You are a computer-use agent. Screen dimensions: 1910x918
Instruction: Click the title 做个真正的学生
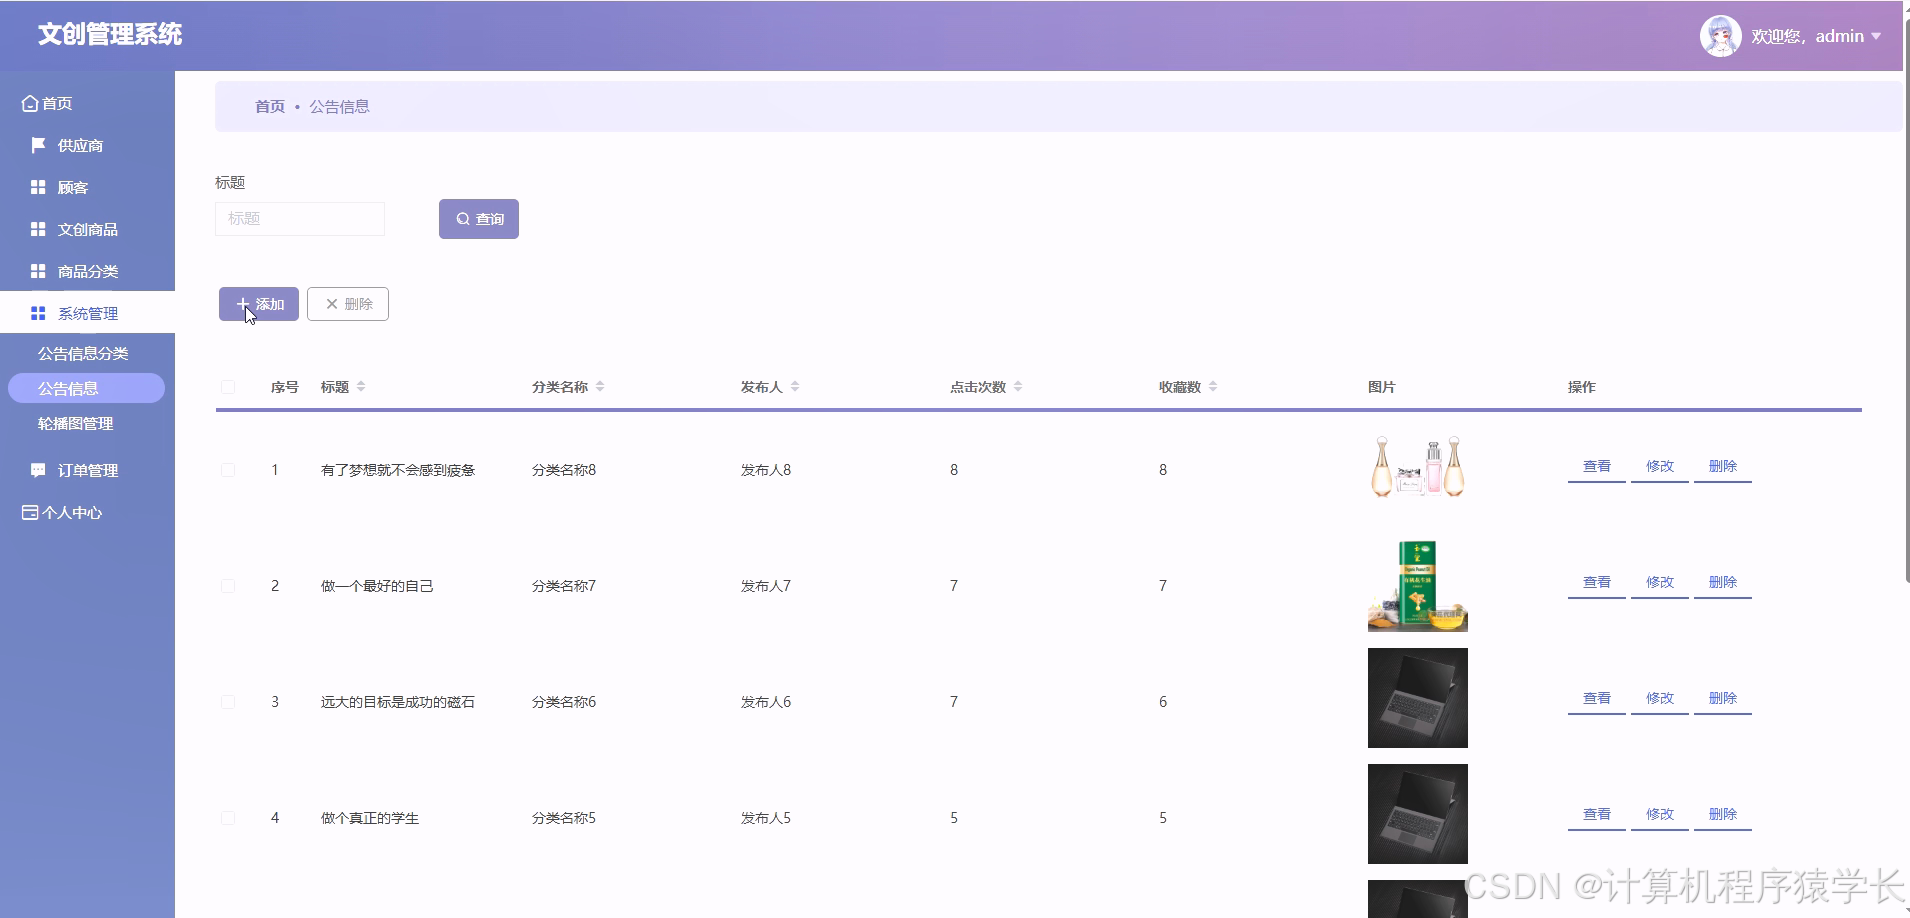(370, 818)
